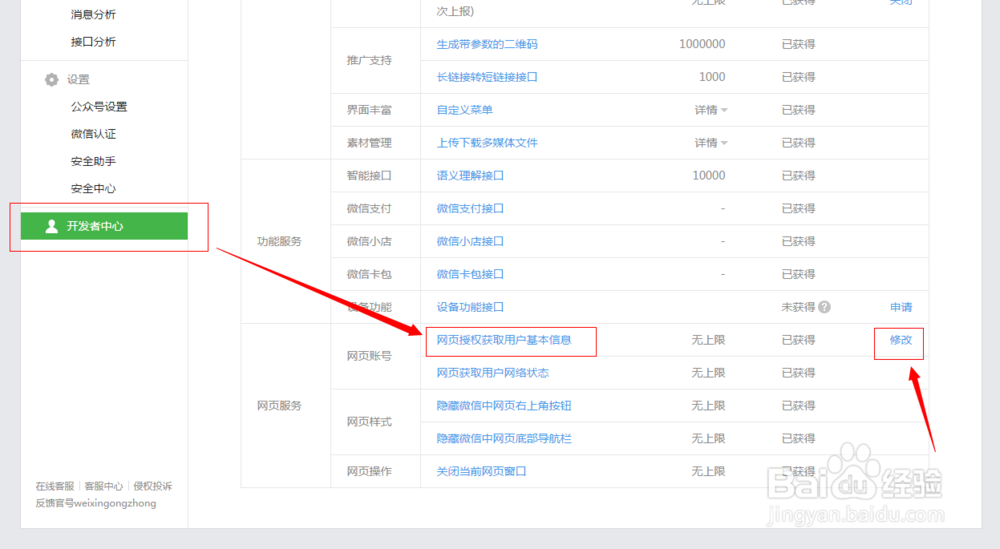Viewport: 1000px width, 549px height.
Task: Open the 语义理解接口 link
Action: pos(470,175)
